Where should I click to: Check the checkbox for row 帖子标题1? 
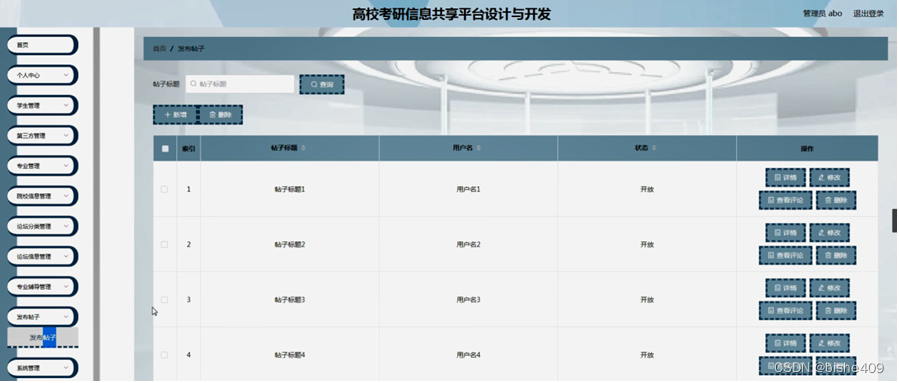click(165, 189)
